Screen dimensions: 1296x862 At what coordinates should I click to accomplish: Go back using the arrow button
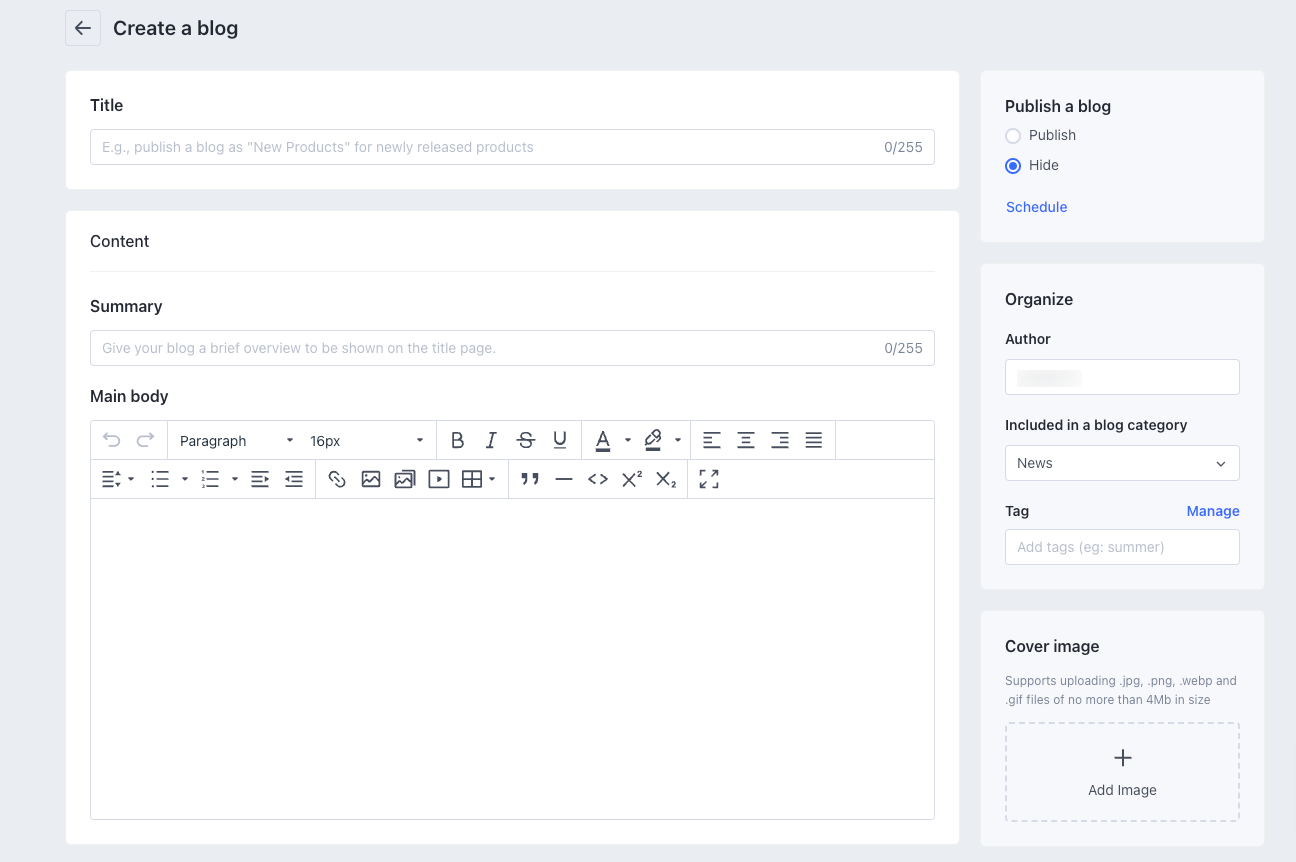click(x=83, y=28)
